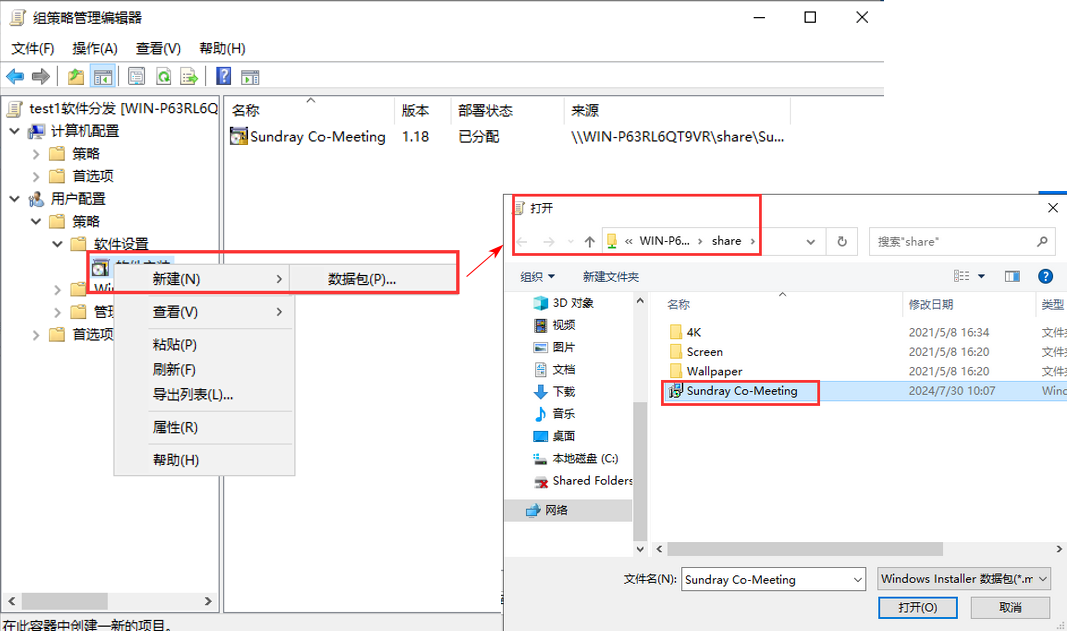Click the change view icon in the Open dialog
This screenshot has width=1067, height=631.
point(962,276)
